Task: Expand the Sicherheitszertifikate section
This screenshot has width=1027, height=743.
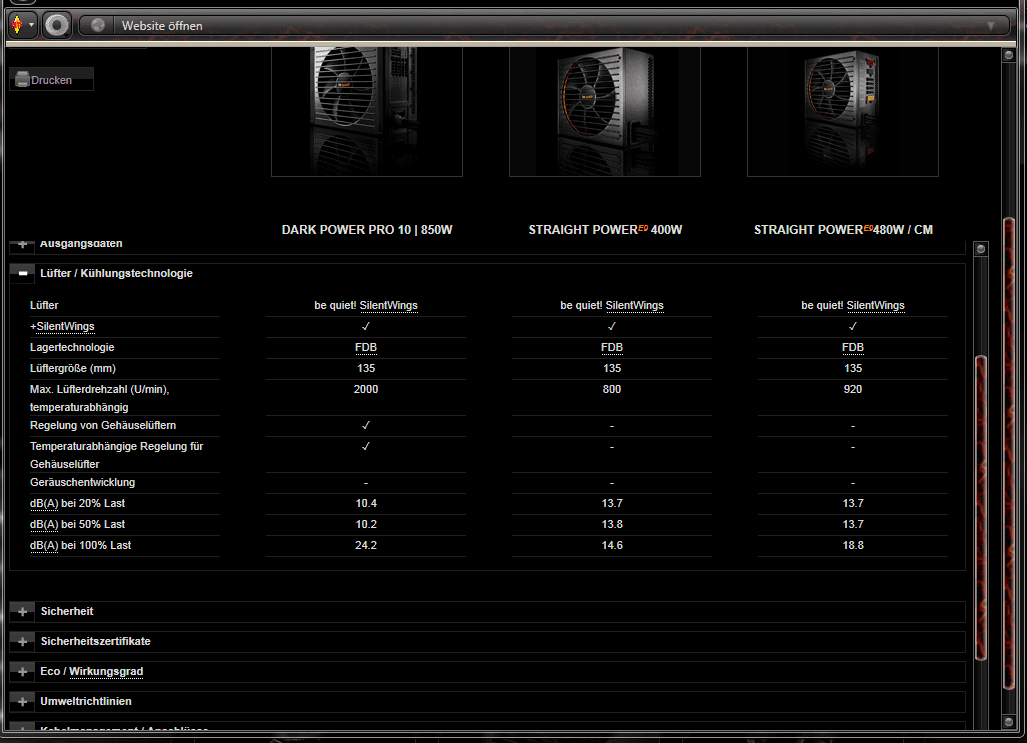Action: point(23,641)
